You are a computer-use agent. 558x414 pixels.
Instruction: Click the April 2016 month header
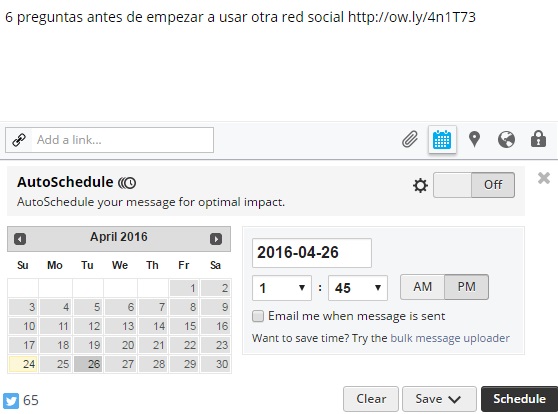pos(119,237)
